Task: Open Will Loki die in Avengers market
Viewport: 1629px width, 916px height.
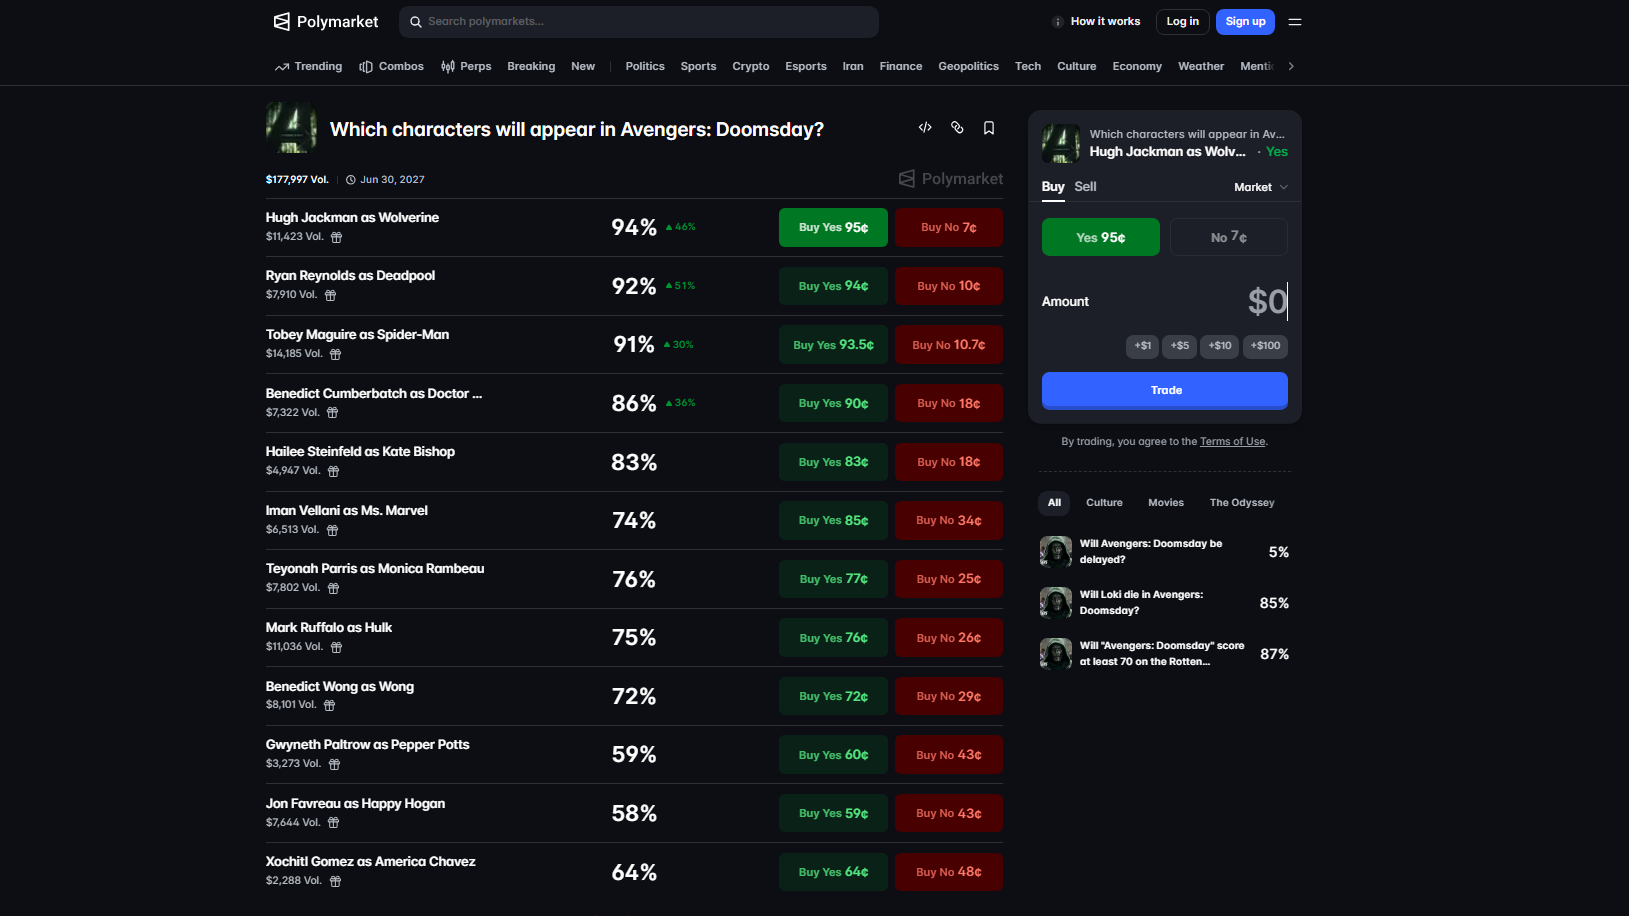Action: coord(1164,603)
